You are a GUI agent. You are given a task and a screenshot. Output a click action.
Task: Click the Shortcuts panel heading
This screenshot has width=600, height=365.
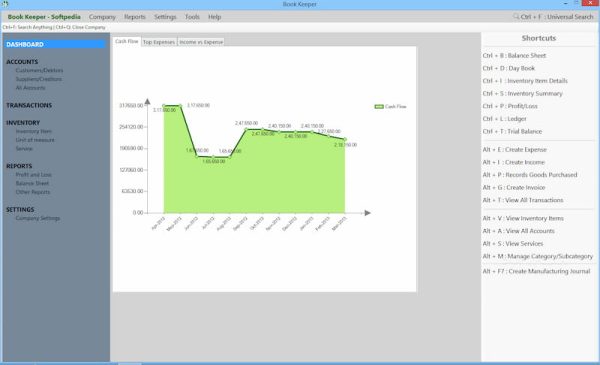[x=539, y=38]
